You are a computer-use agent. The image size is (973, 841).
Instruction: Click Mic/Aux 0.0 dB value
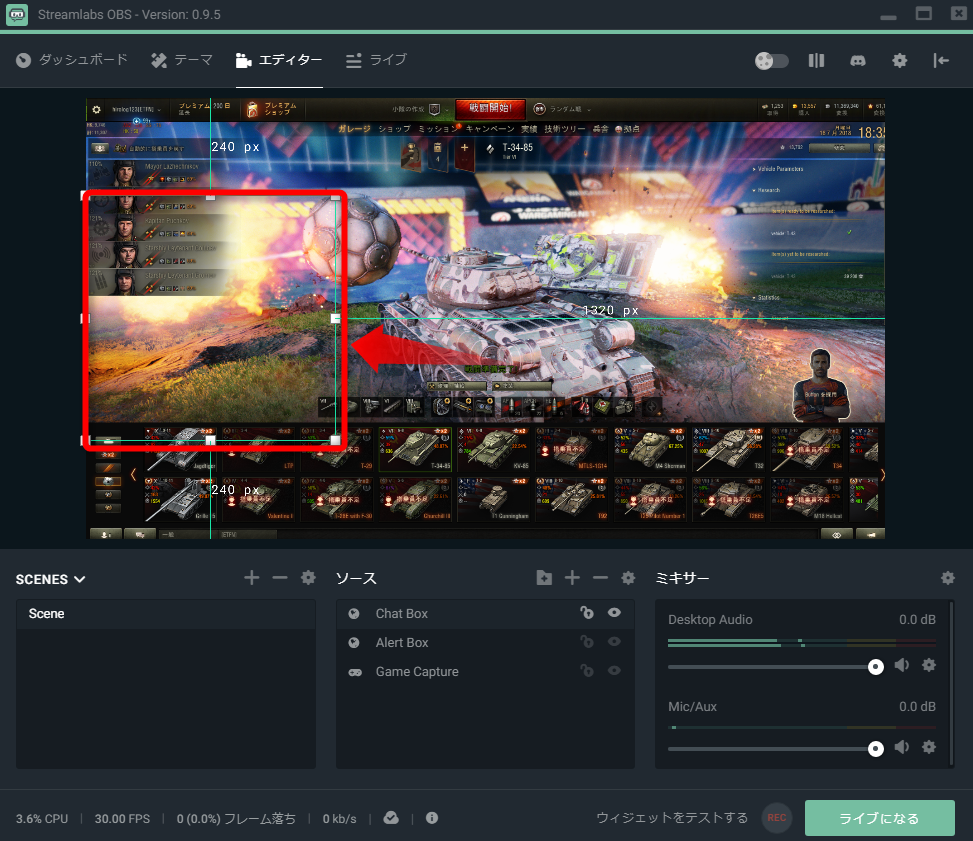(917, 706)
